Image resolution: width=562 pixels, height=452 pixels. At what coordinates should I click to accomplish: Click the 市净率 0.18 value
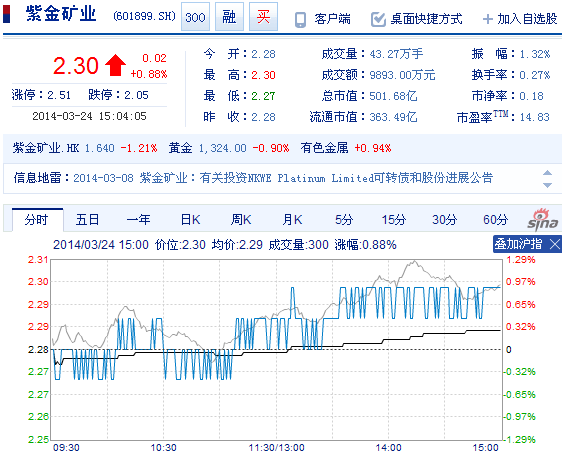point(531,96)
